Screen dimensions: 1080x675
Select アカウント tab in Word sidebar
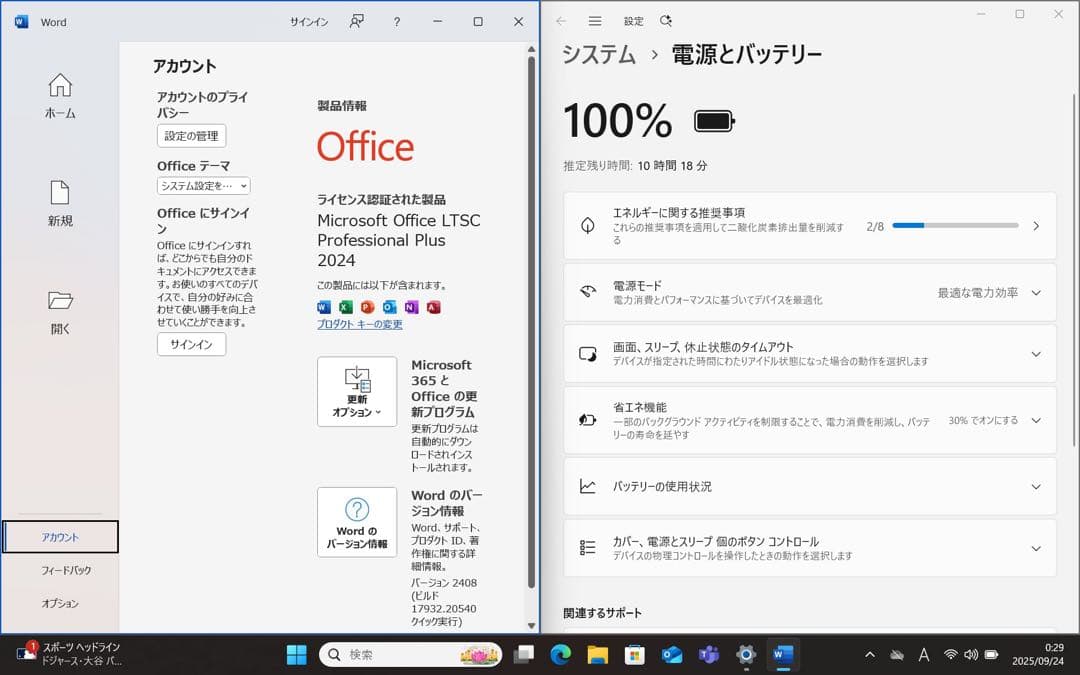[x=60, y=537]
